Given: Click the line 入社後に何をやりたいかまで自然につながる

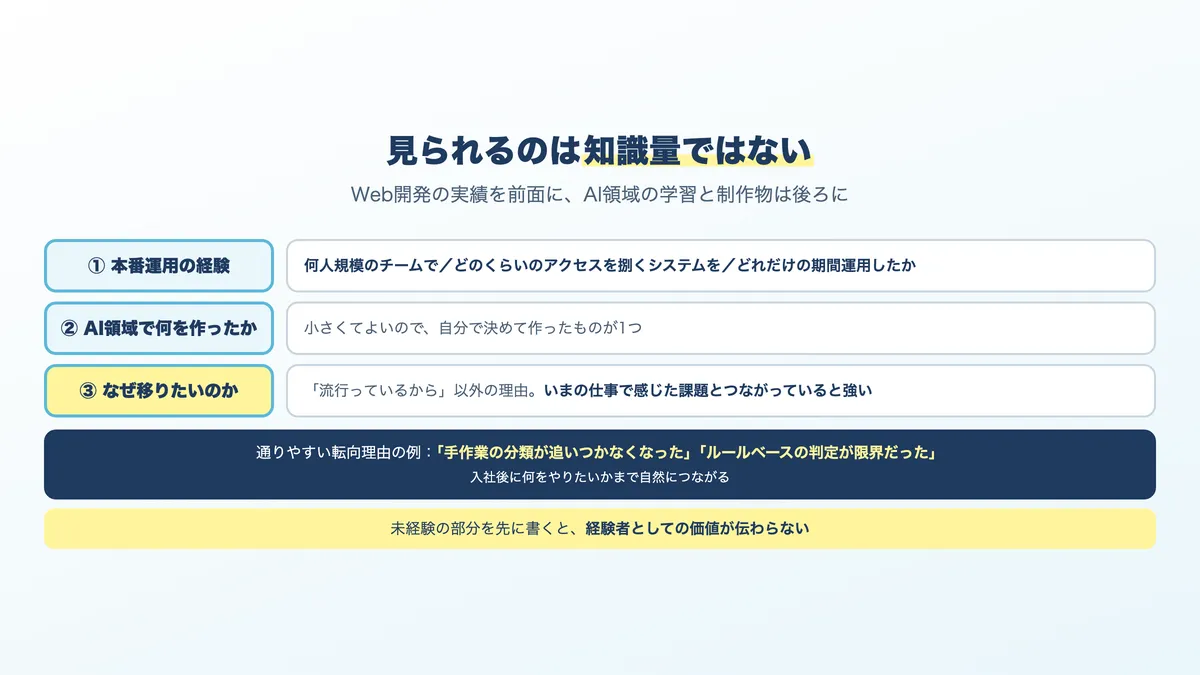Looking at the screenshot, I should [x=600, y=478].
